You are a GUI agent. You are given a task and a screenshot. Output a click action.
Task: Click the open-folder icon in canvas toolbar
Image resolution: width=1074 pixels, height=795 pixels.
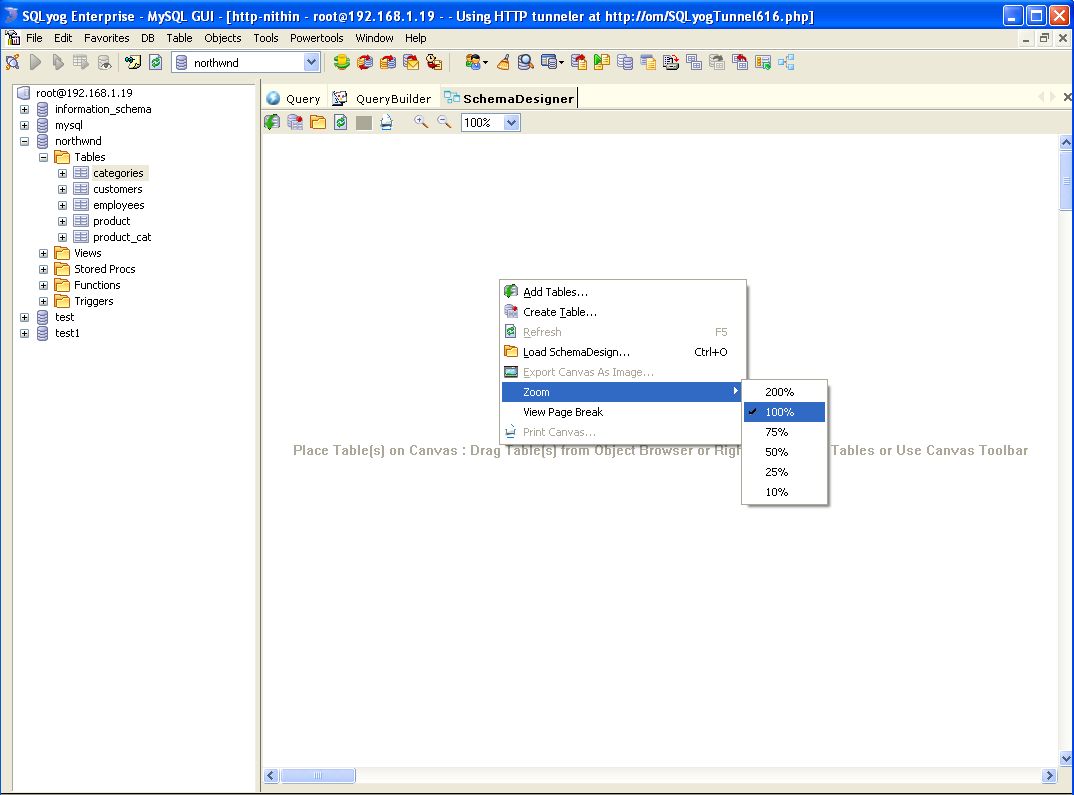click(x=318, y=123)
